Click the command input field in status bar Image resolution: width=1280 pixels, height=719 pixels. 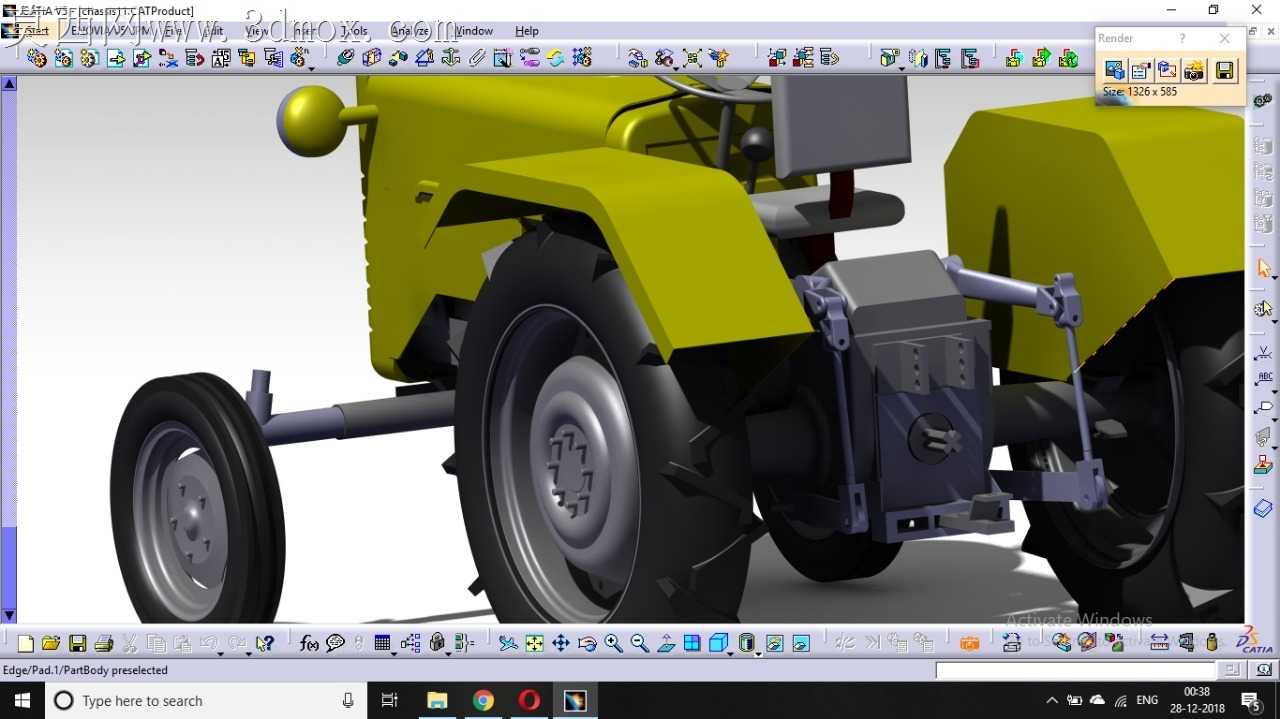point(1076,670)
